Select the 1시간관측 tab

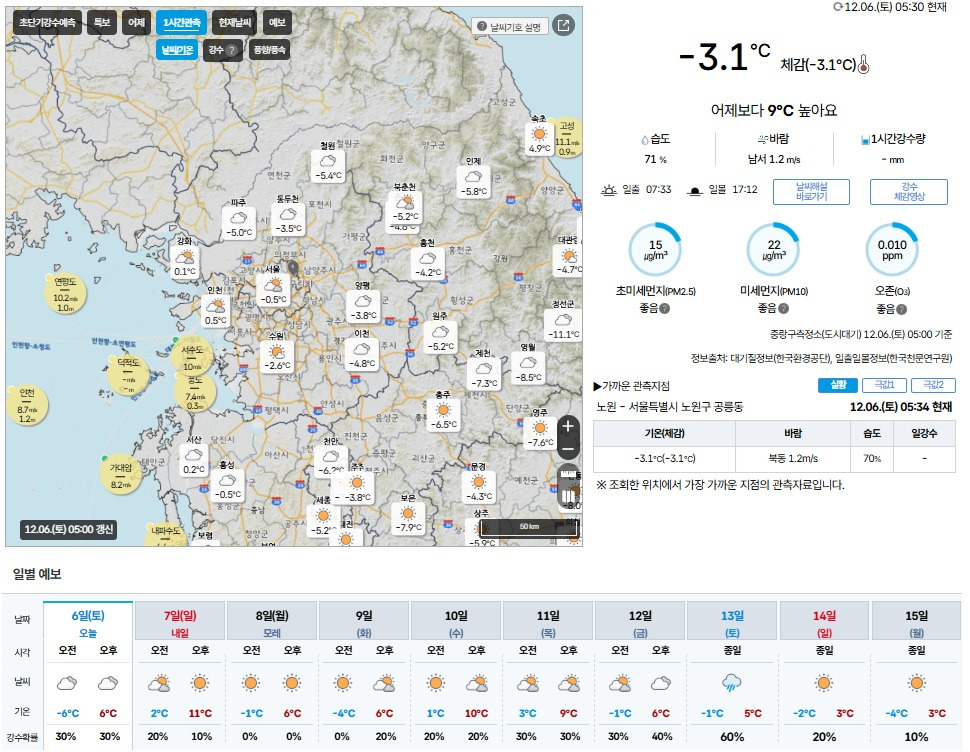tap(181, 23)
